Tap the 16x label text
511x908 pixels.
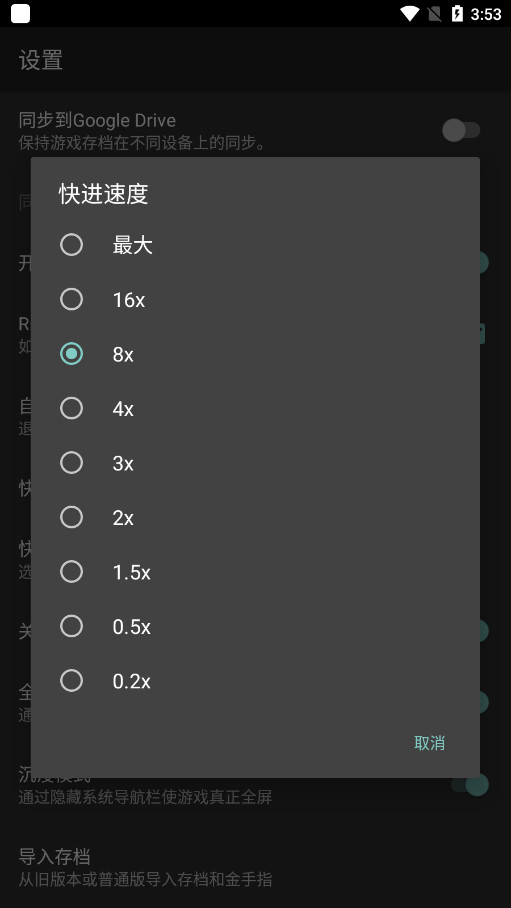pos(129,300)
